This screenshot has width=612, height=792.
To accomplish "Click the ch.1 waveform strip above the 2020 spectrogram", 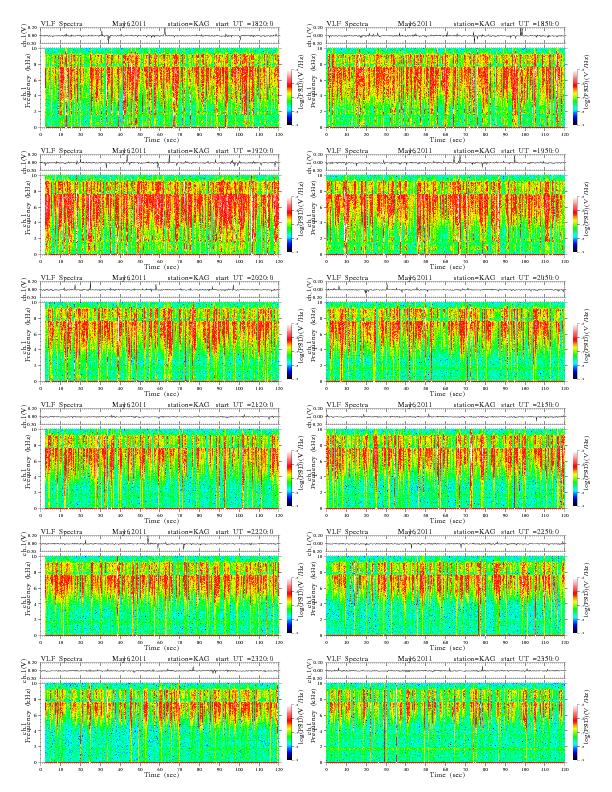I will click(160, 289).
